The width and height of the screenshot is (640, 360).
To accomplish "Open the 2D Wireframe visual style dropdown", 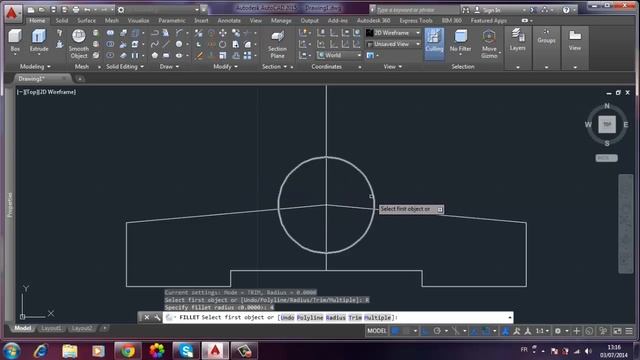I will pos(393,33).
